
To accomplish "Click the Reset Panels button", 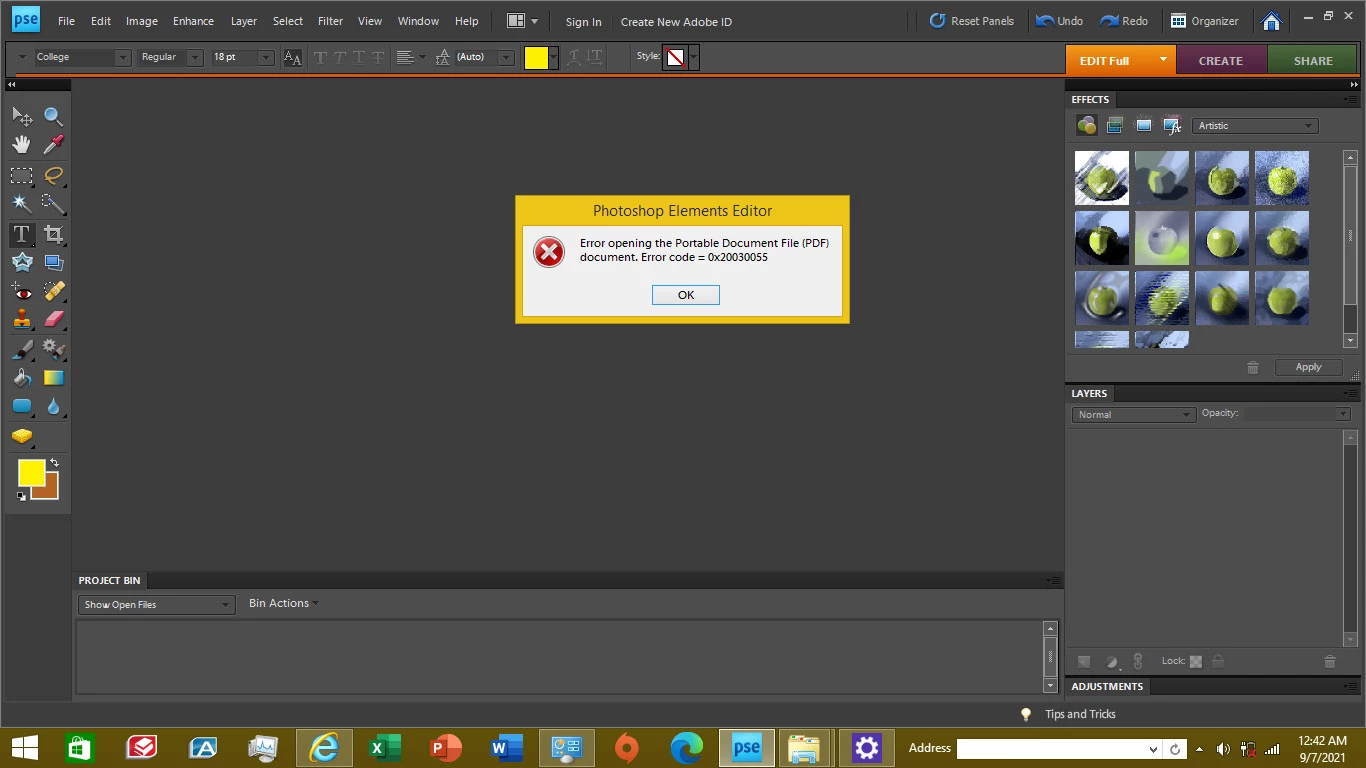I will 972,21.
